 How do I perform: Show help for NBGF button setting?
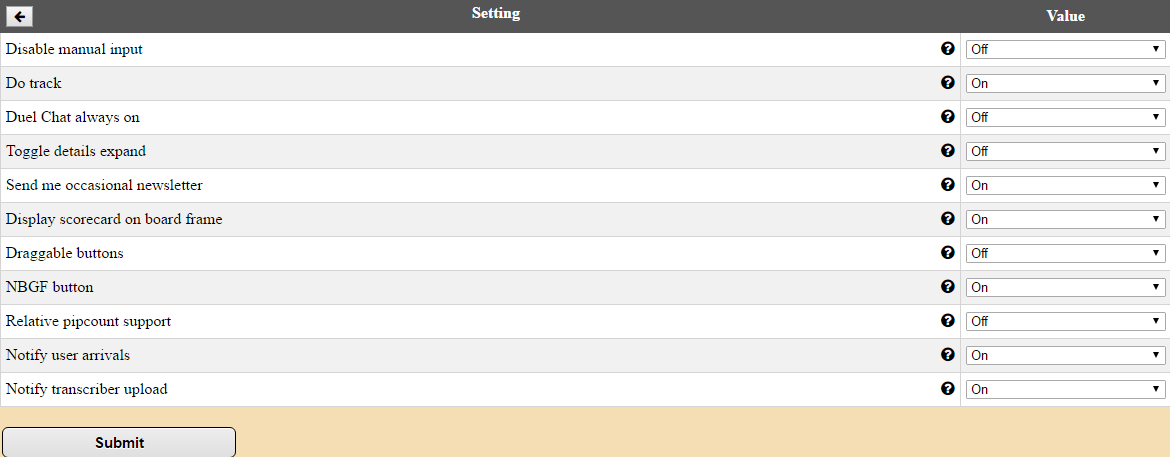[x=948, y=287]
